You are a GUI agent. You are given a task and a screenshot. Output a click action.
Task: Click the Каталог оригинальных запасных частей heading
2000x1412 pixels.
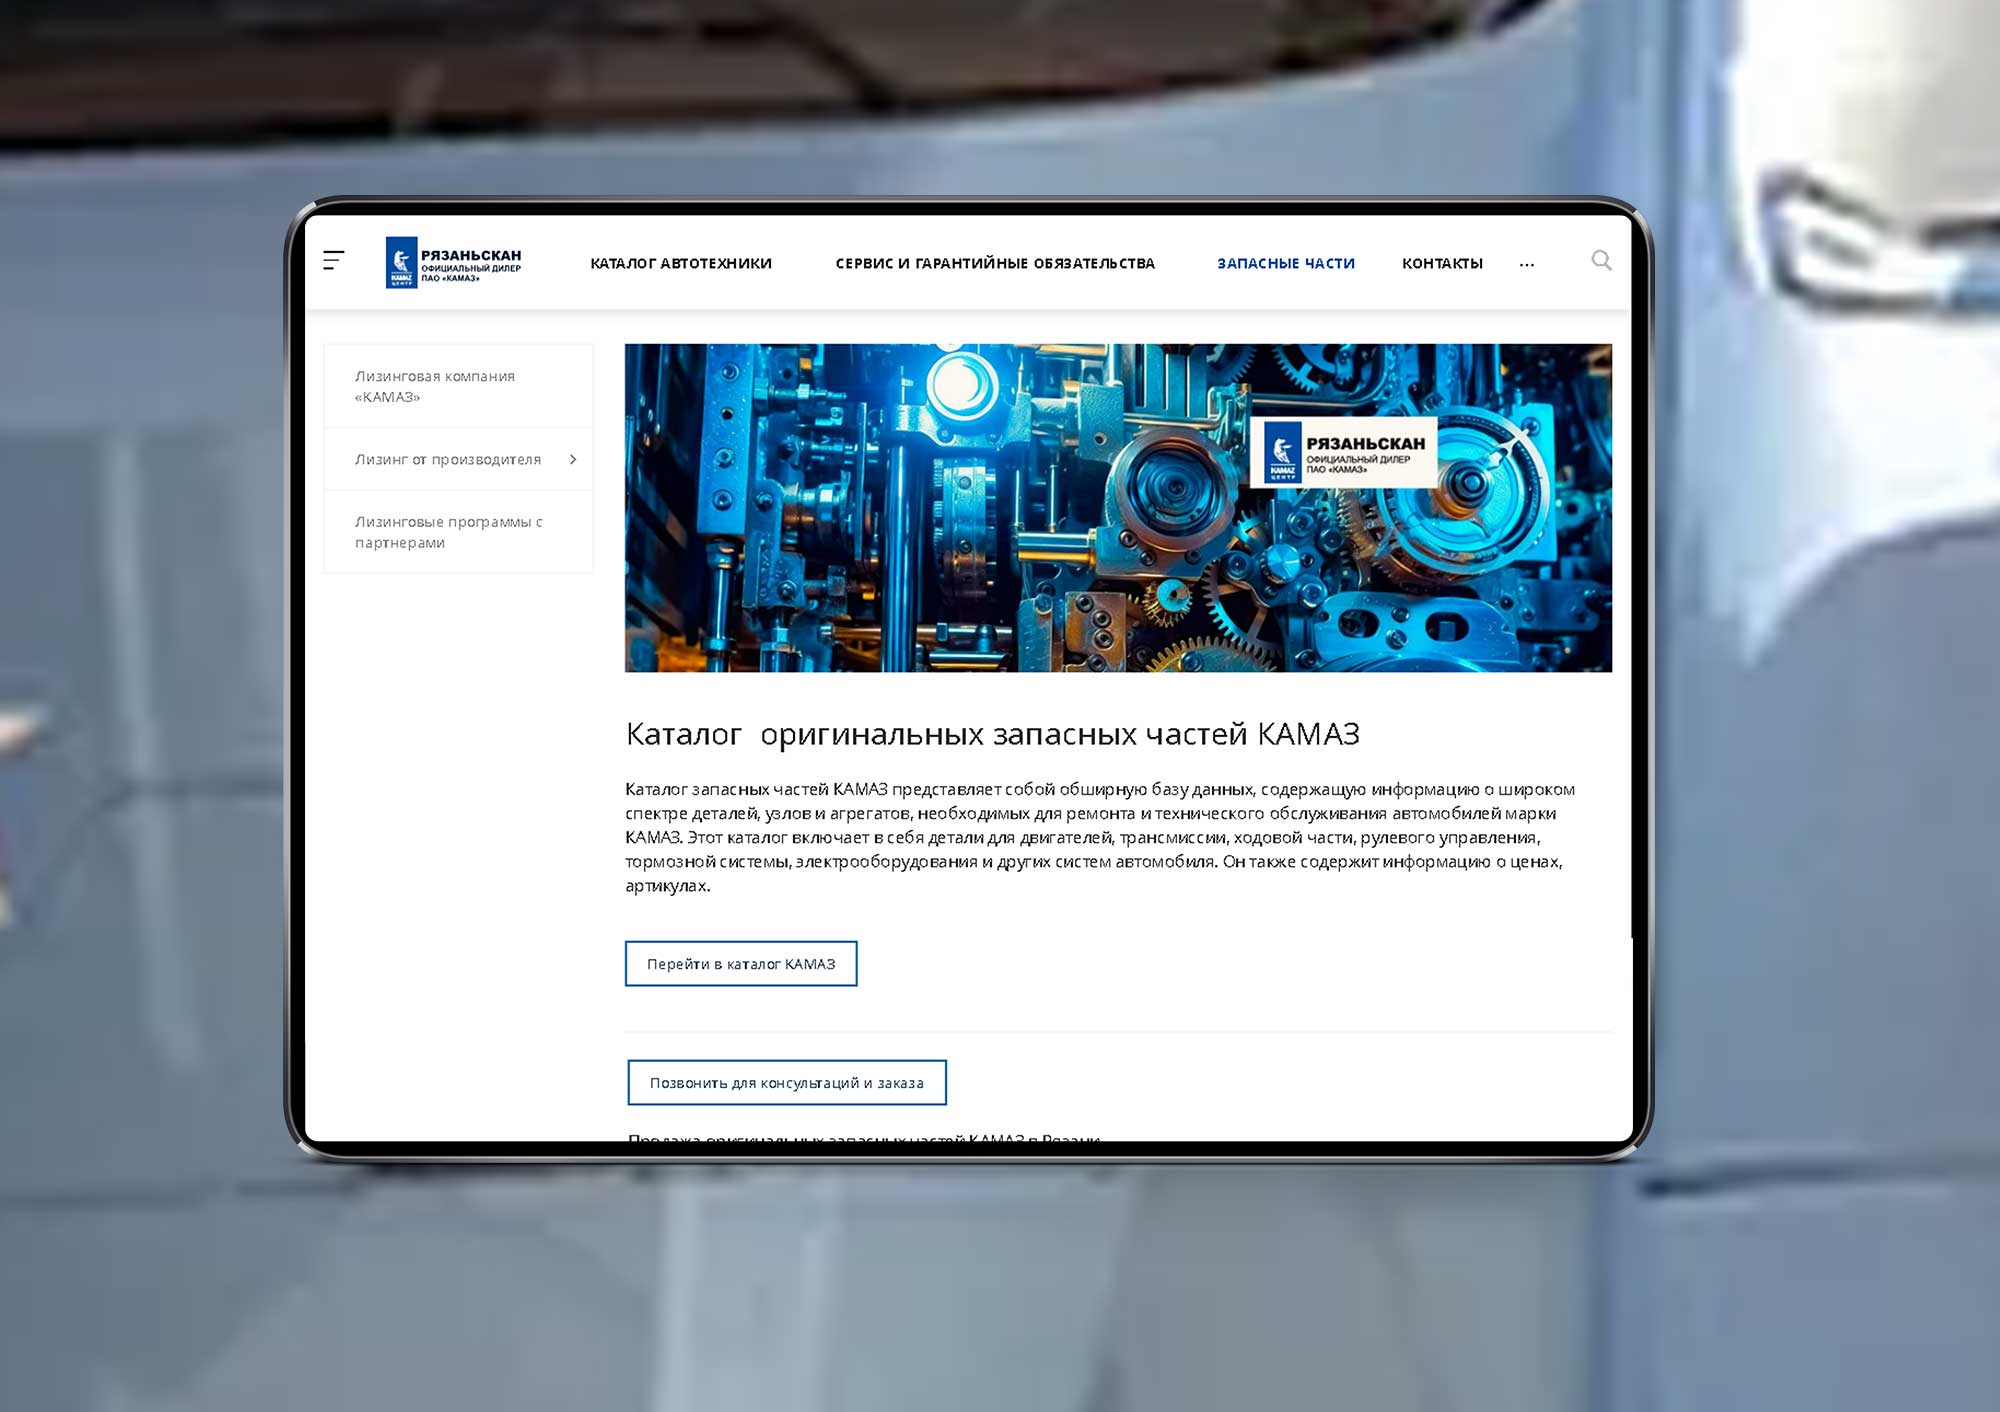(992, 735)
